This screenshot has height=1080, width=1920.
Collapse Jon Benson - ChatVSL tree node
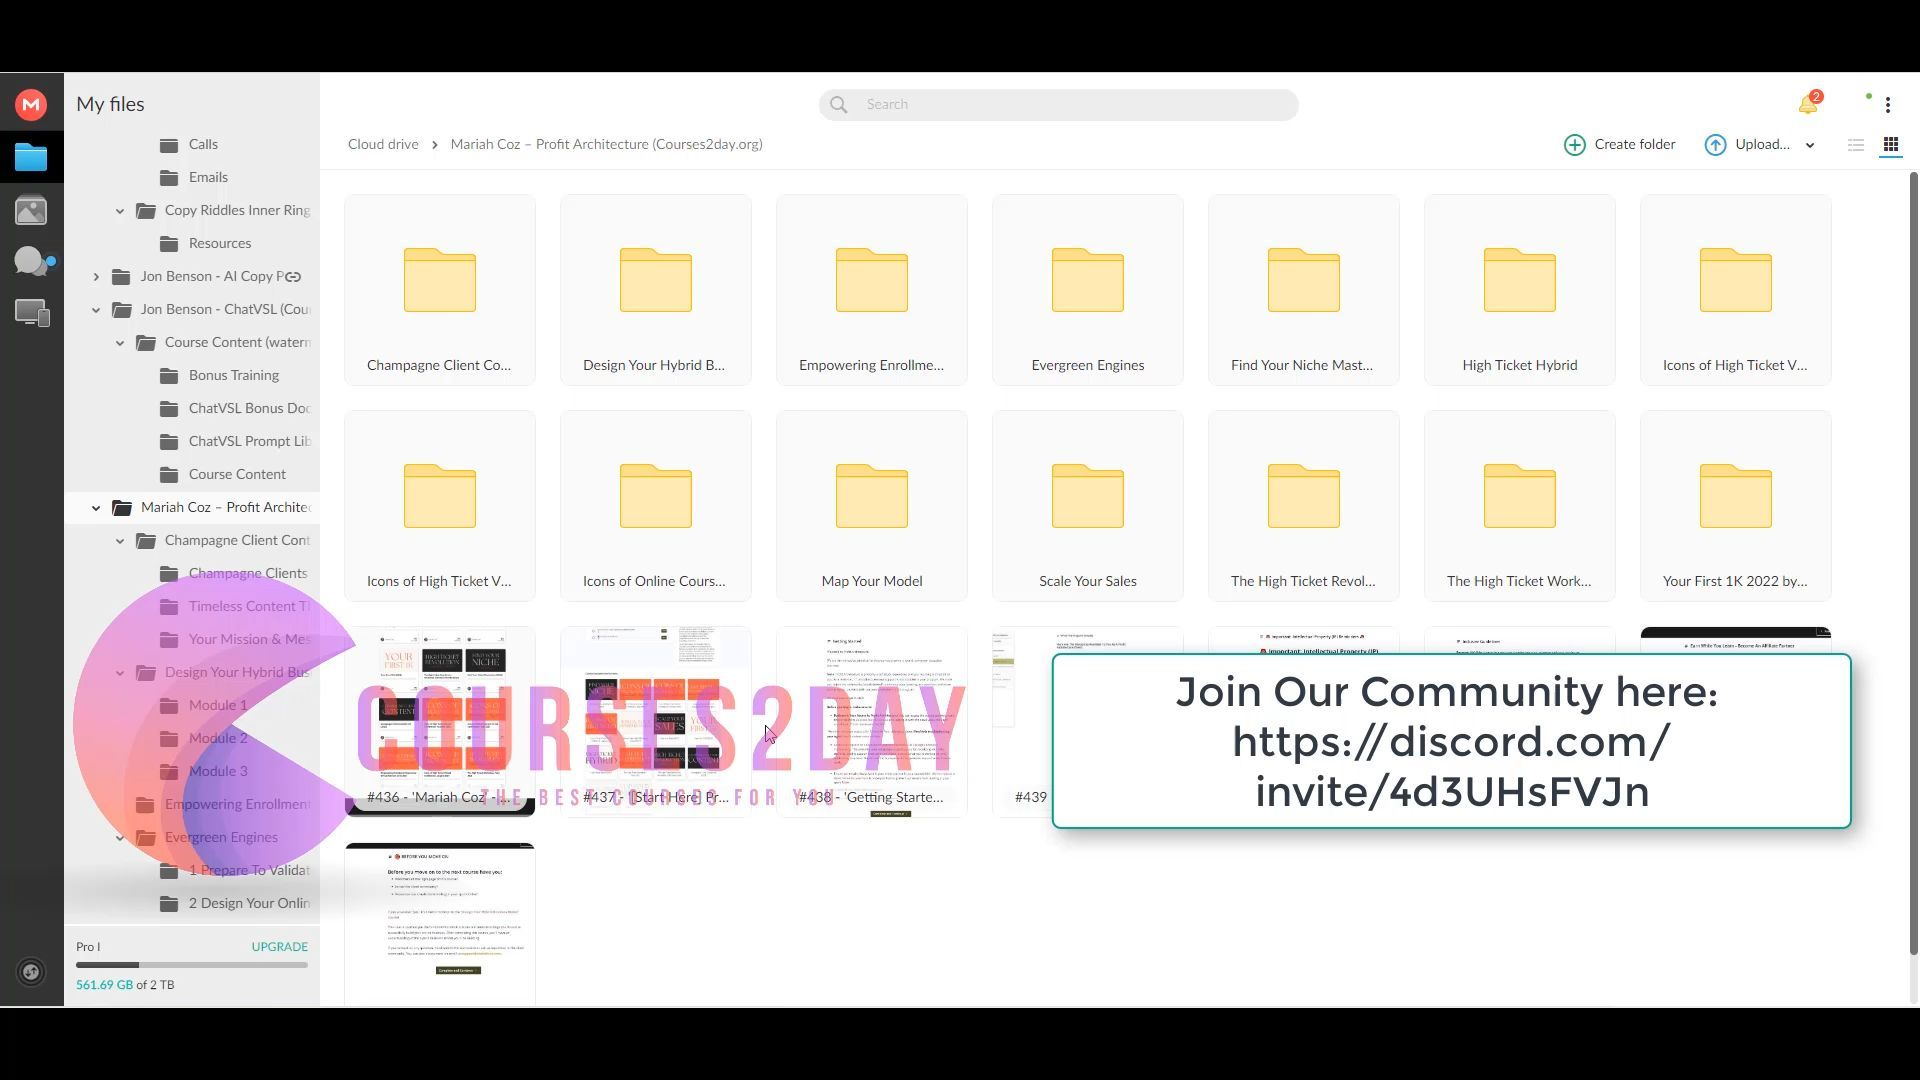[96, 310]
